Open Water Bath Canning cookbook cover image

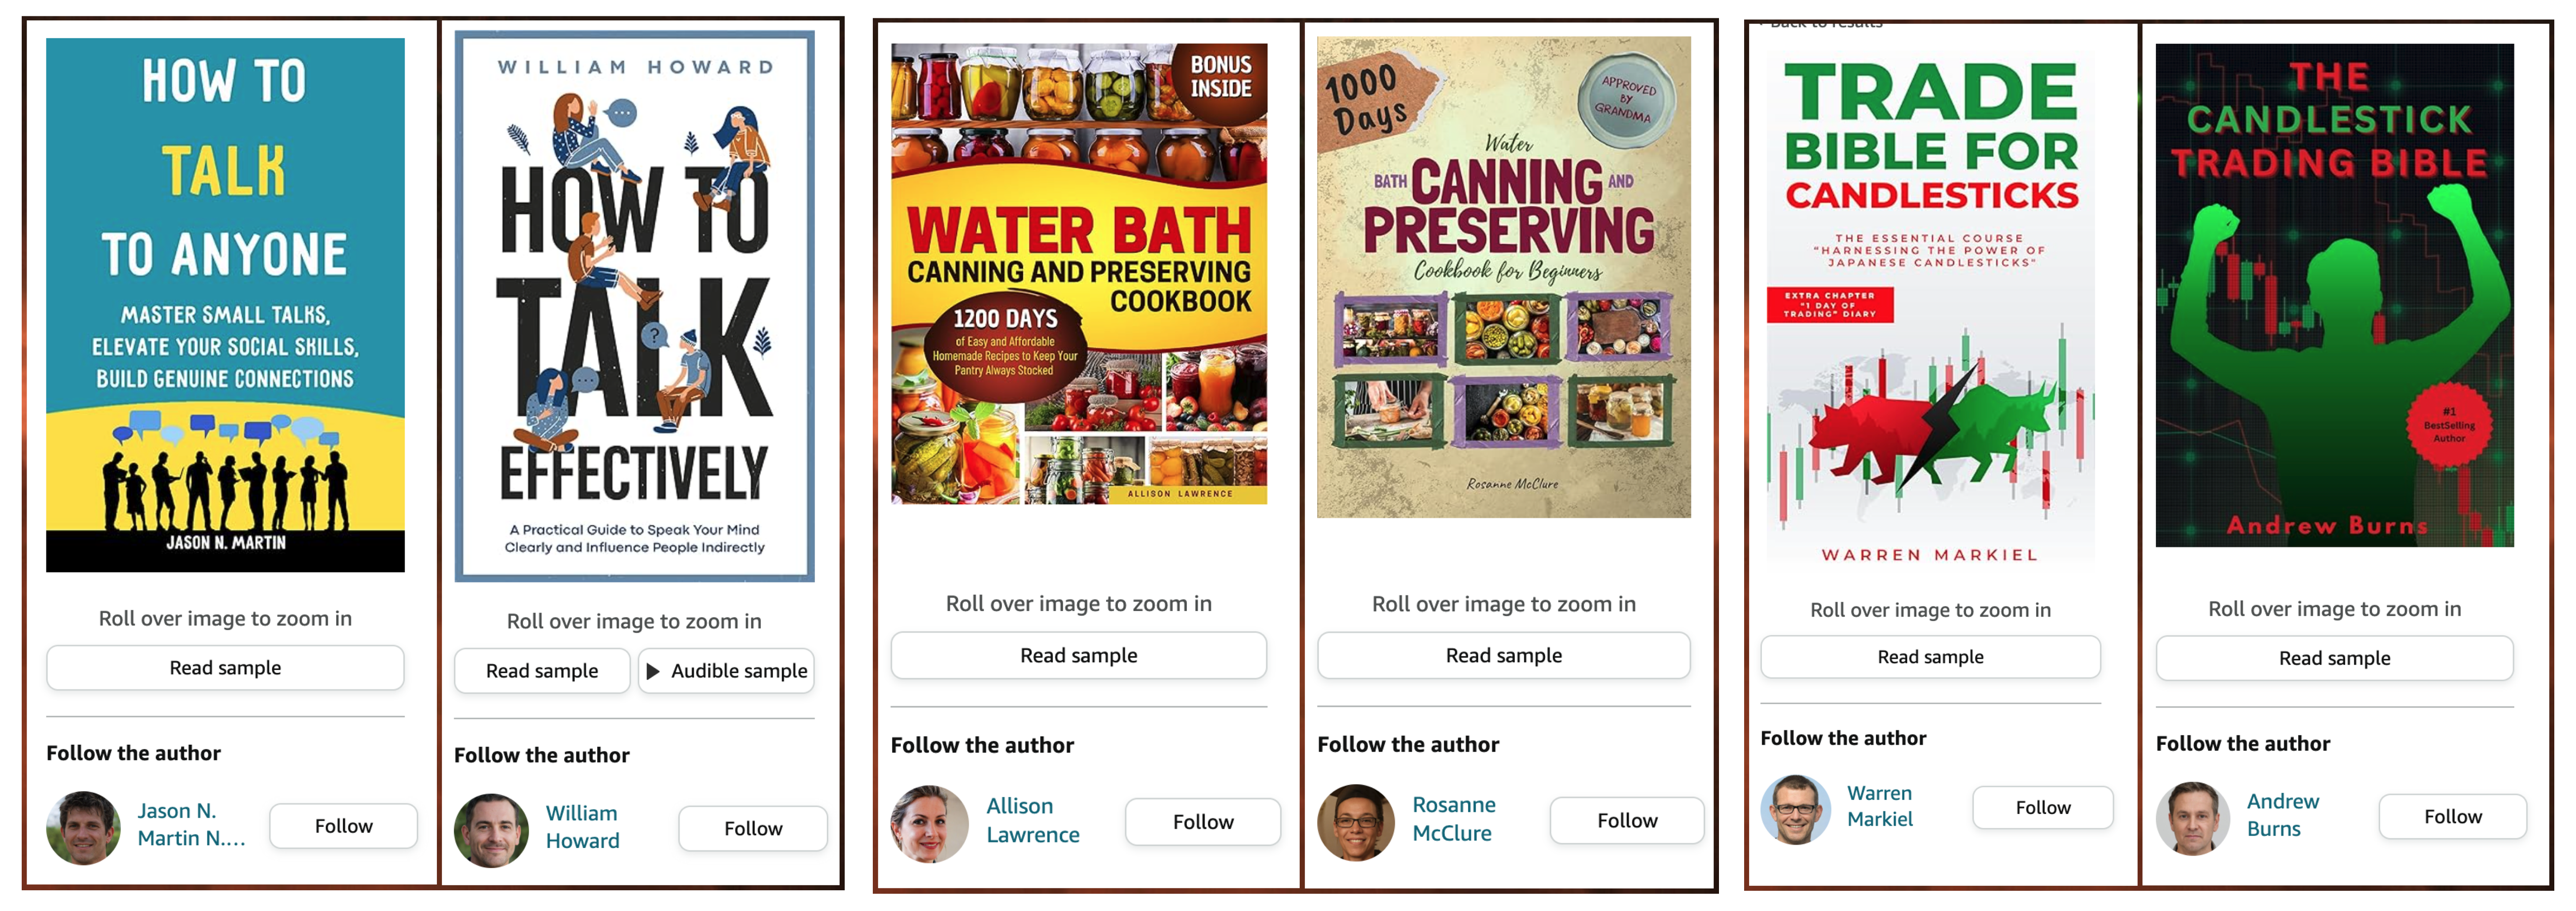1079,273
